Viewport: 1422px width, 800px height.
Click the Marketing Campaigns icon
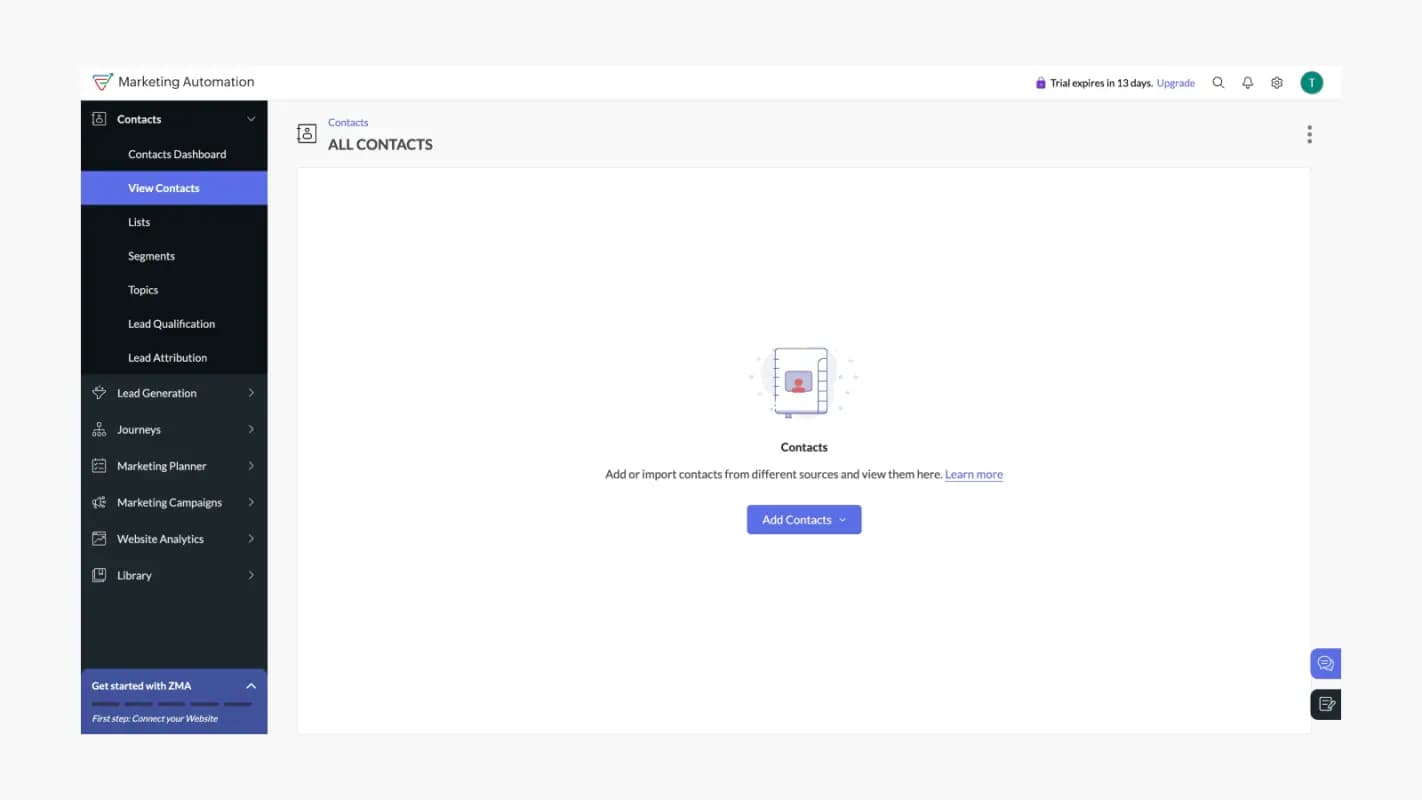(x=99, y=502)
